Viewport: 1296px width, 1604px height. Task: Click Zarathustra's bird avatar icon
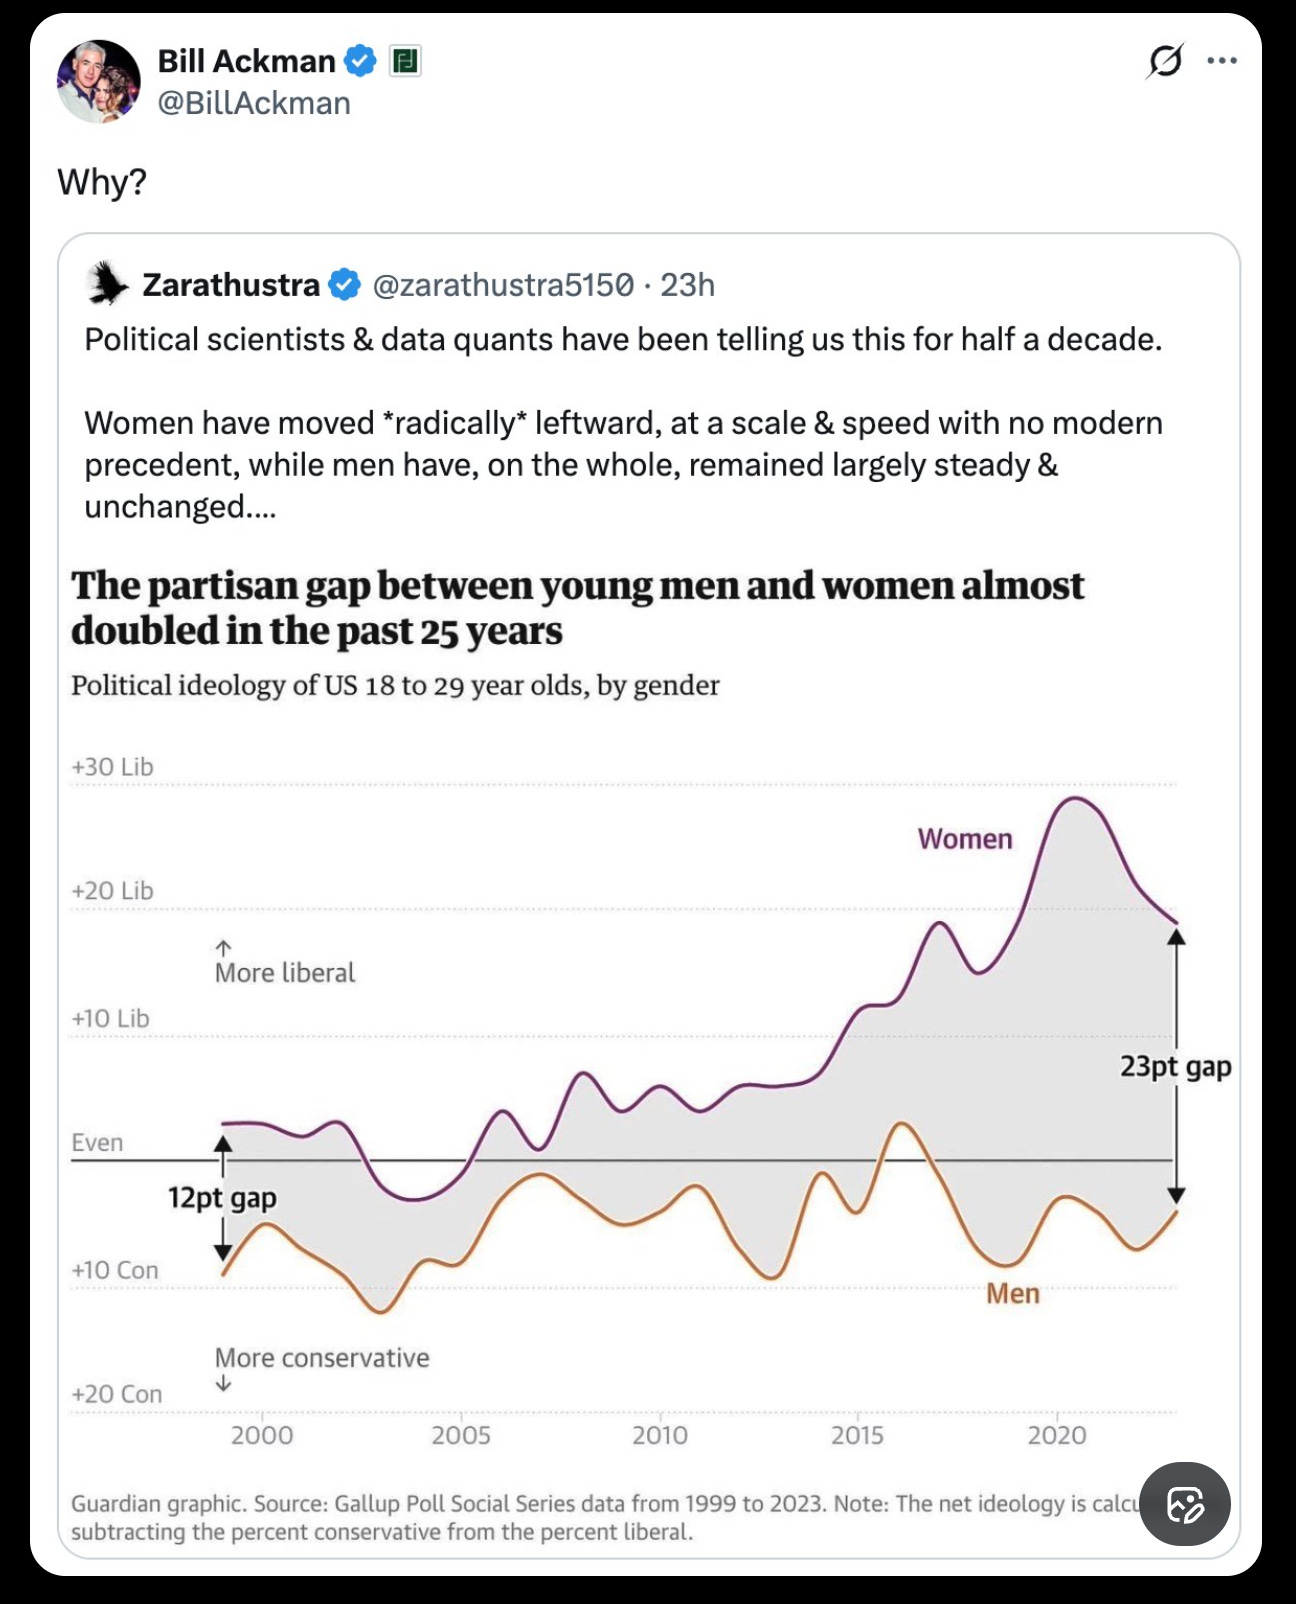tap(107, 284)
